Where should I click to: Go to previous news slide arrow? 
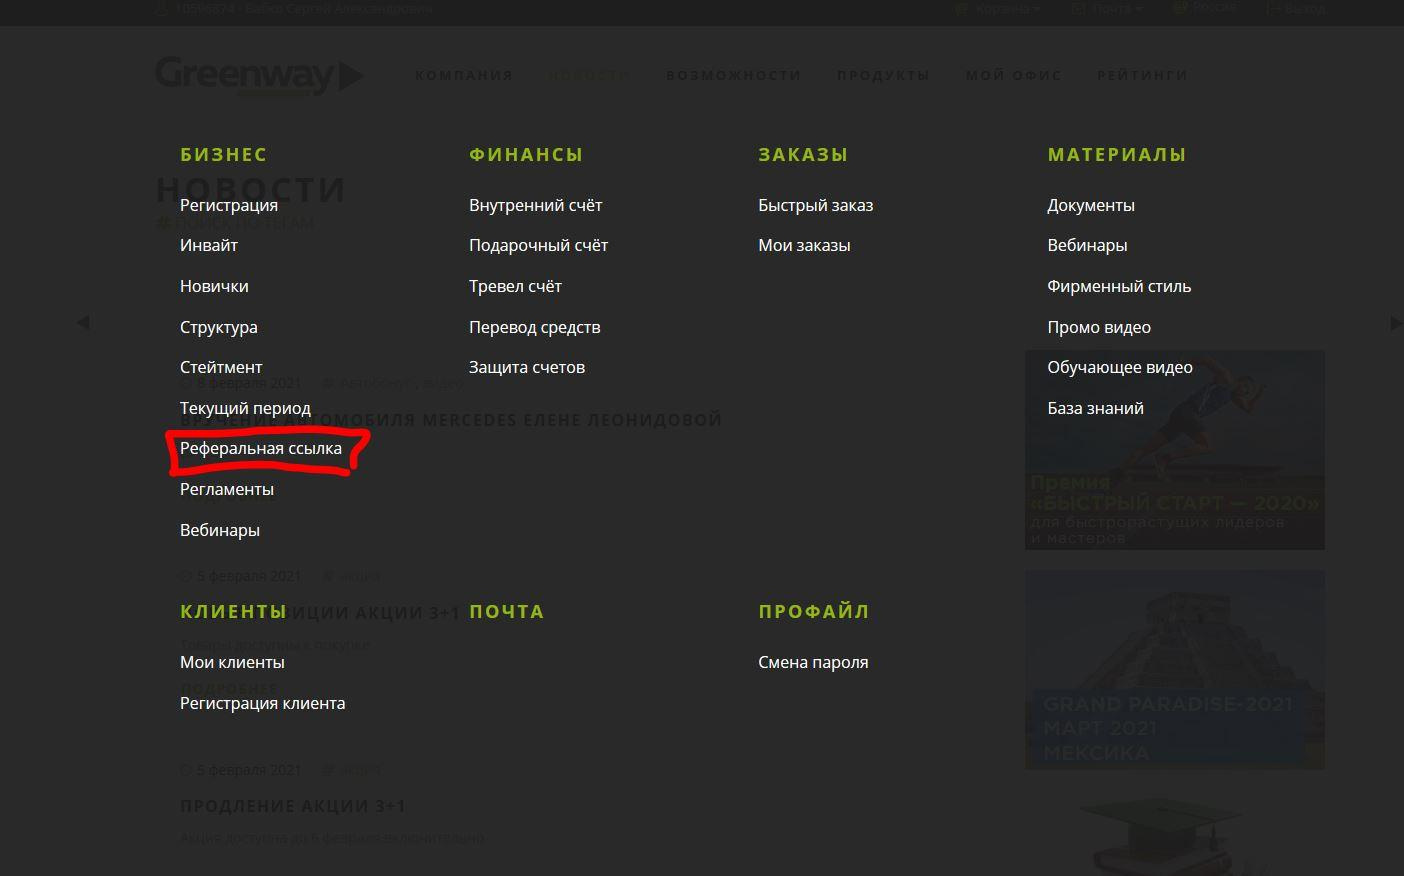83,322
